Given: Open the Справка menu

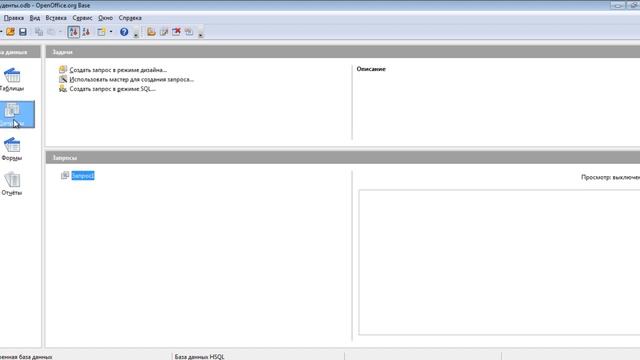Looking at the screenshot, I should (130, 18).
